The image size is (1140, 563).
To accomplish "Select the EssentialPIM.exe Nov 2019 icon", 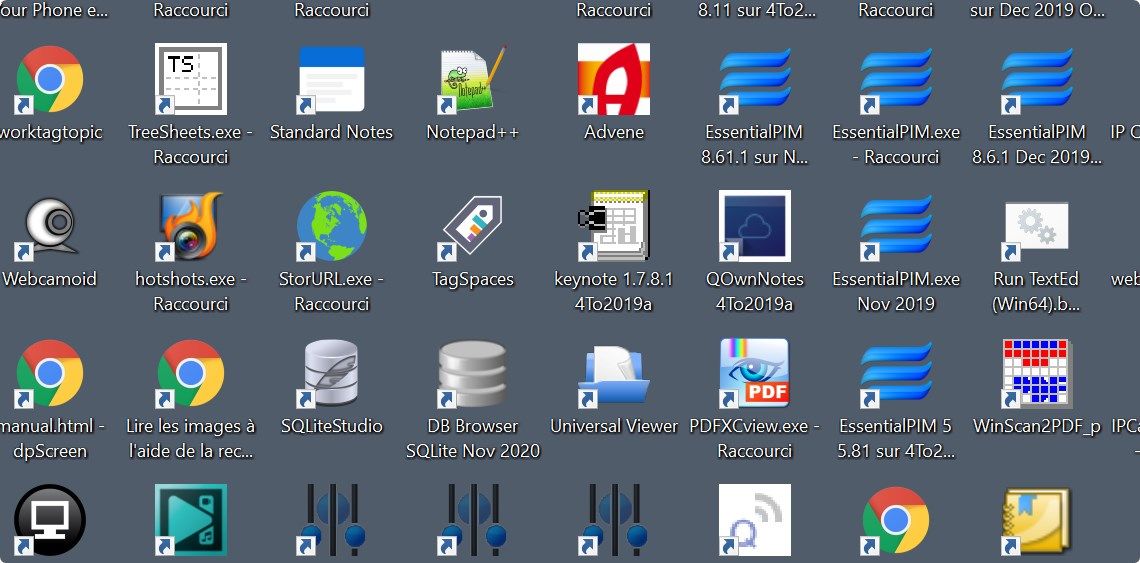I will tap(896, 226).
